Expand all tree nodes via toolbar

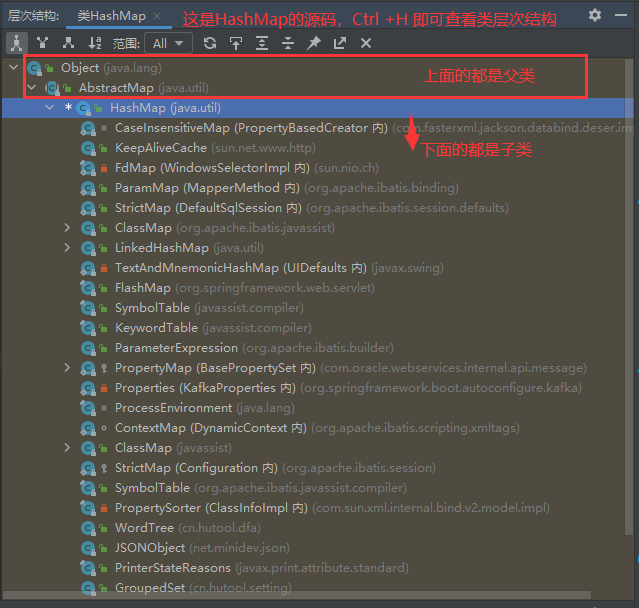click(x=262, y=43)
